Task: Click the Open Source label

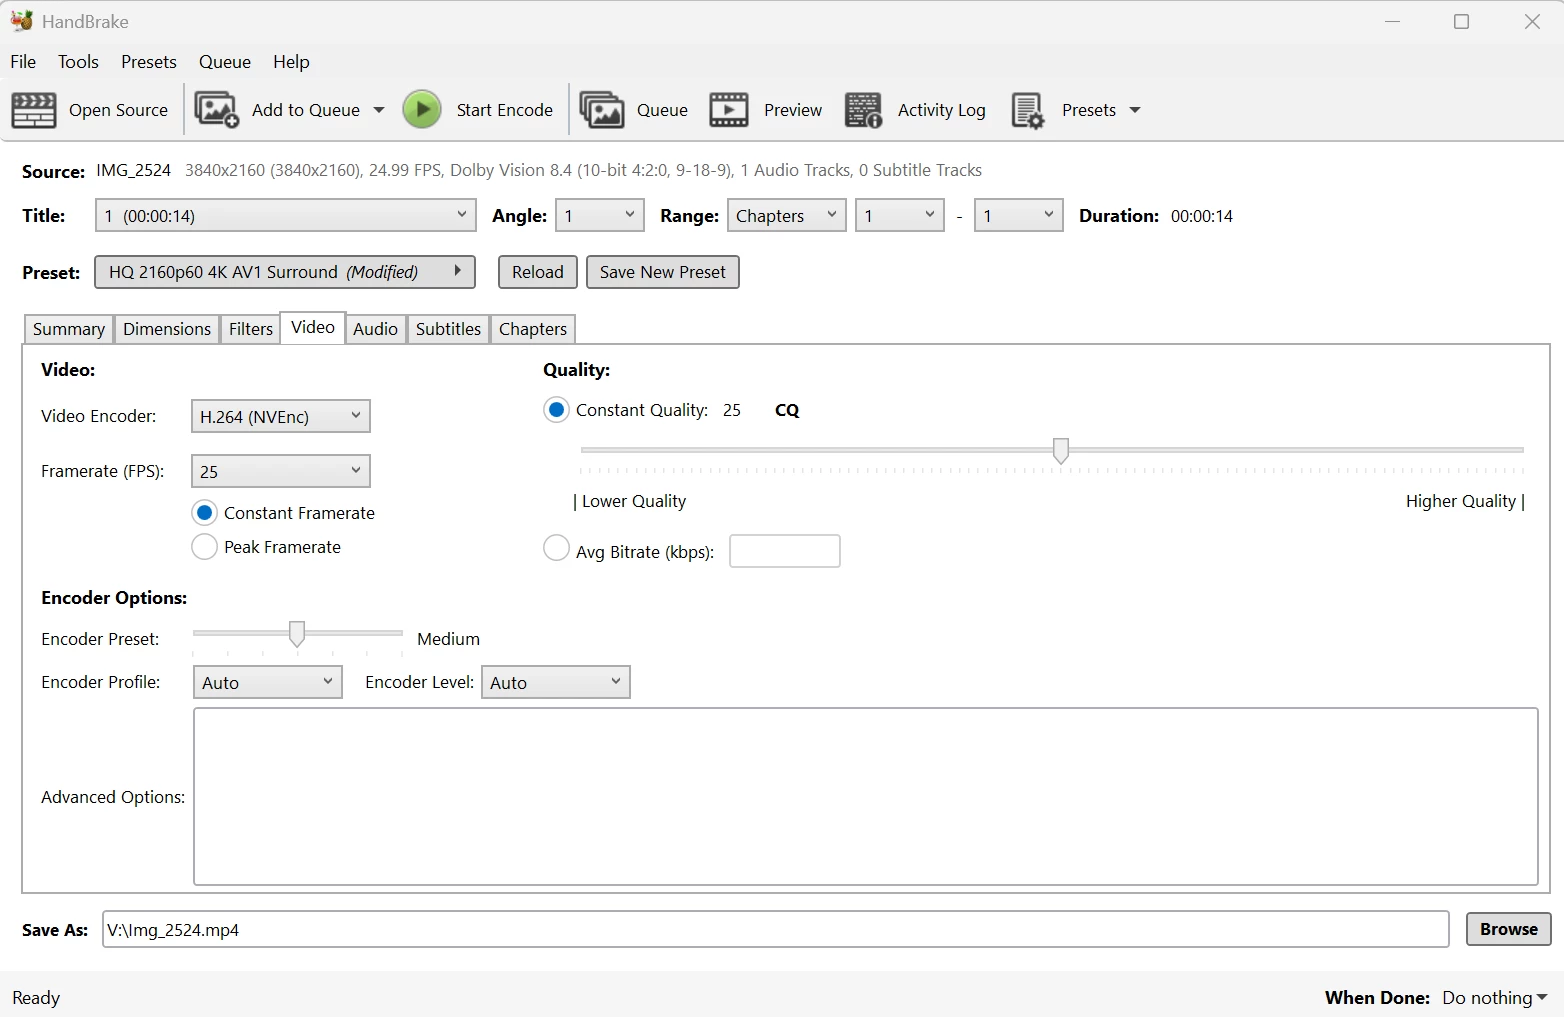Action: point(118,110)
